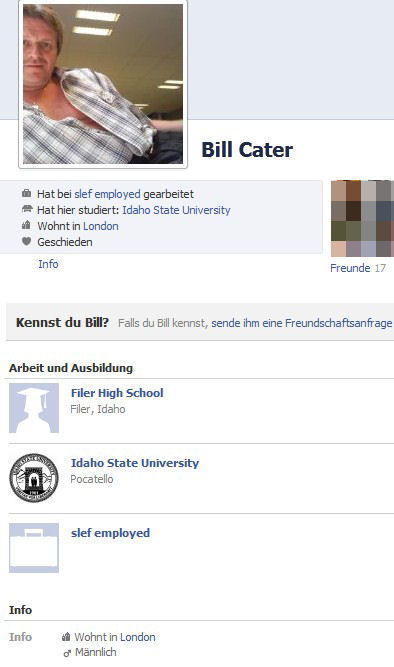This screenshot has width=394, height=667.
Task: Click the London link in the summary box
Action: (101, 226)
